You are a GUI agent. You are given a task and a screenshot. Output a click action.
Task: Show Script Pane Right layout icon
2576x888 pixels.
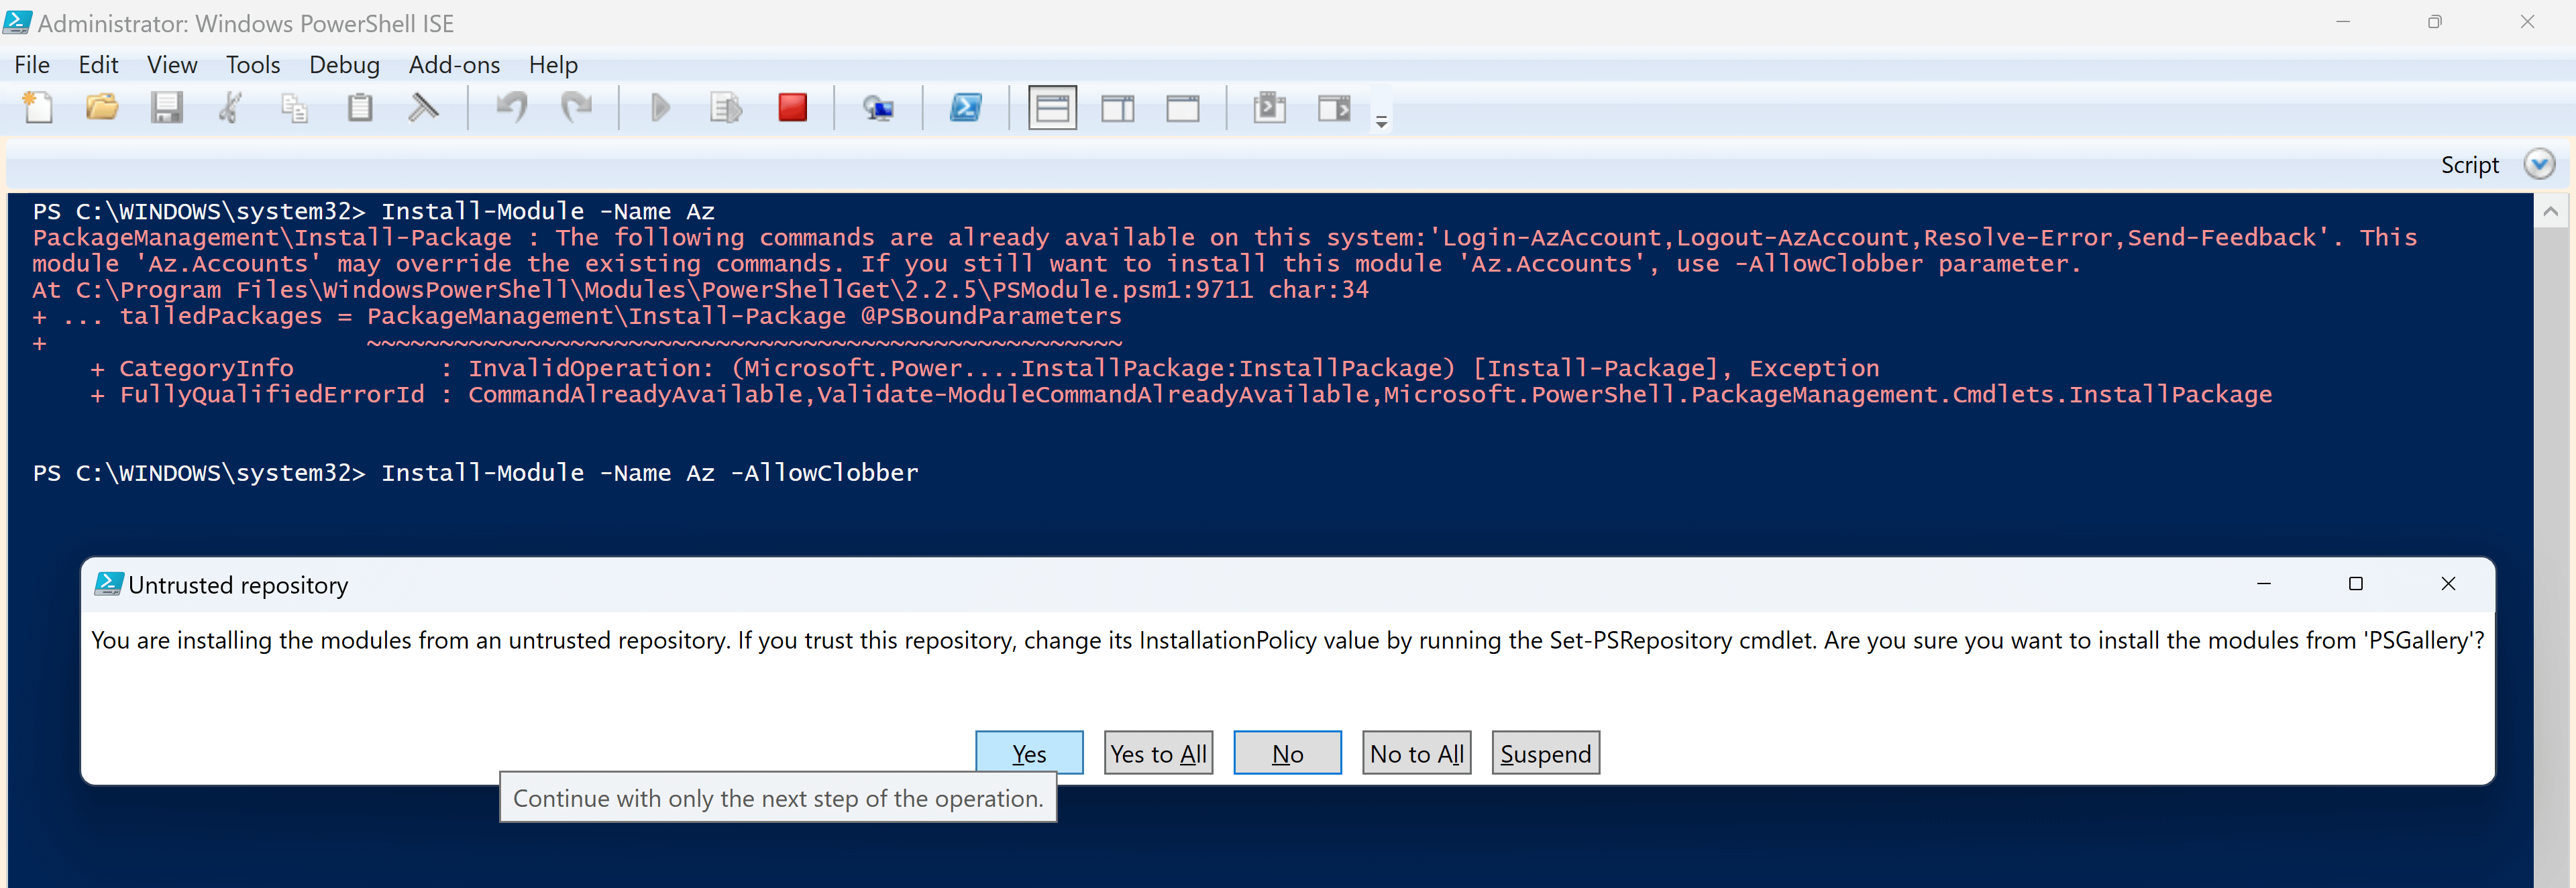pos(1117,107)
